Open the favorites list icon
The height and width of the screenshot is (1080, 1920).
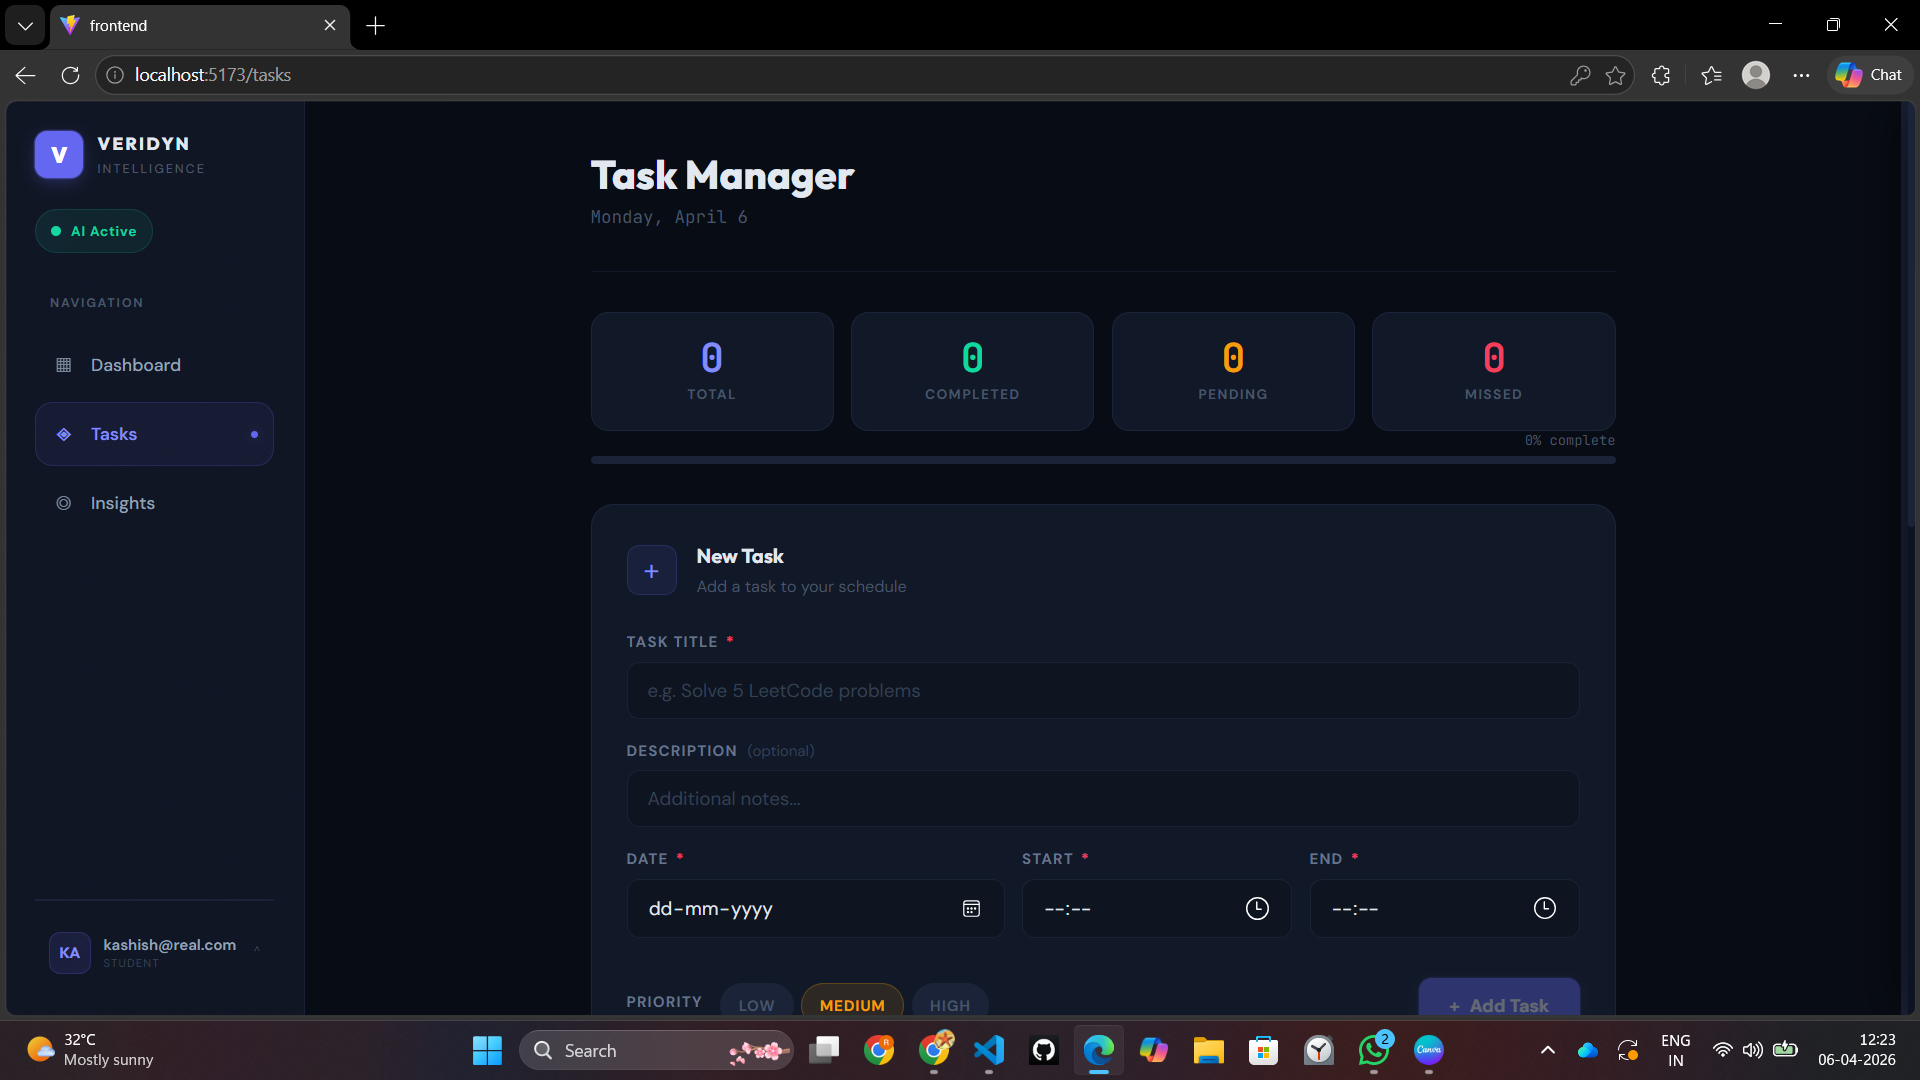[1711, 75]
